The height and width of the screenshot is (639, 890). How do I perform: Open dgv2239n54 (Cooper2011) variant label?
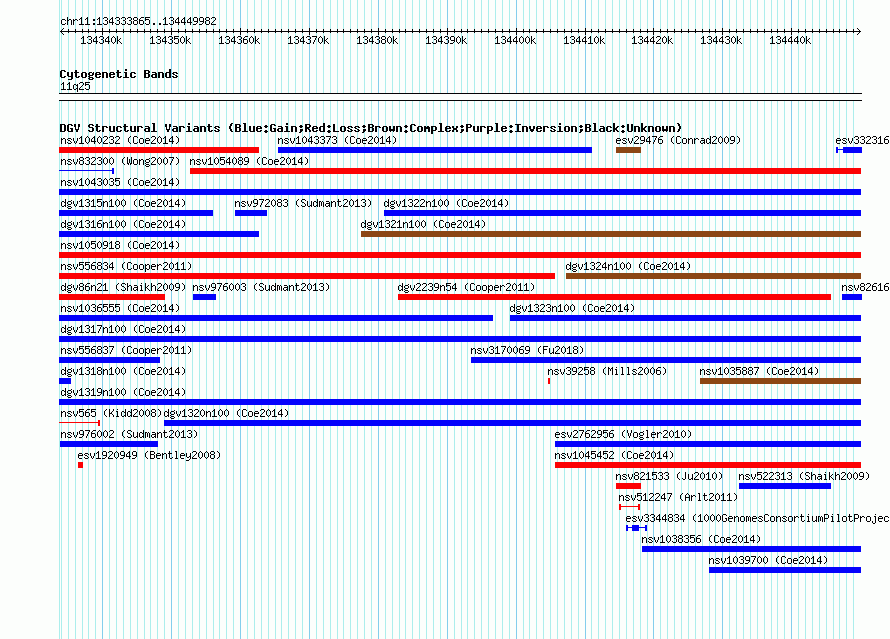tap(467, 287)
